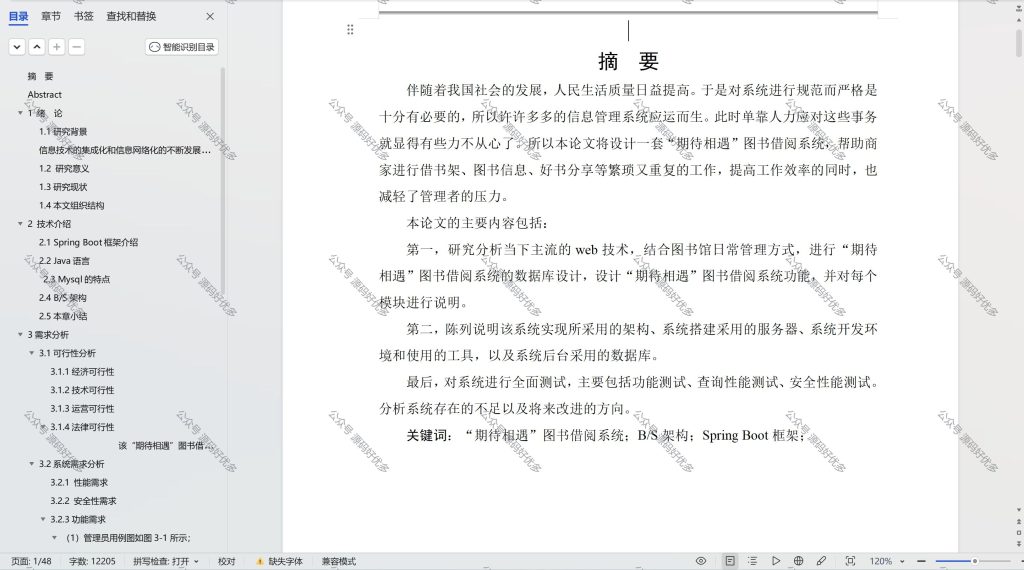
Task: Click 兼容模式 in the status bar
Action: pos(338,562)
